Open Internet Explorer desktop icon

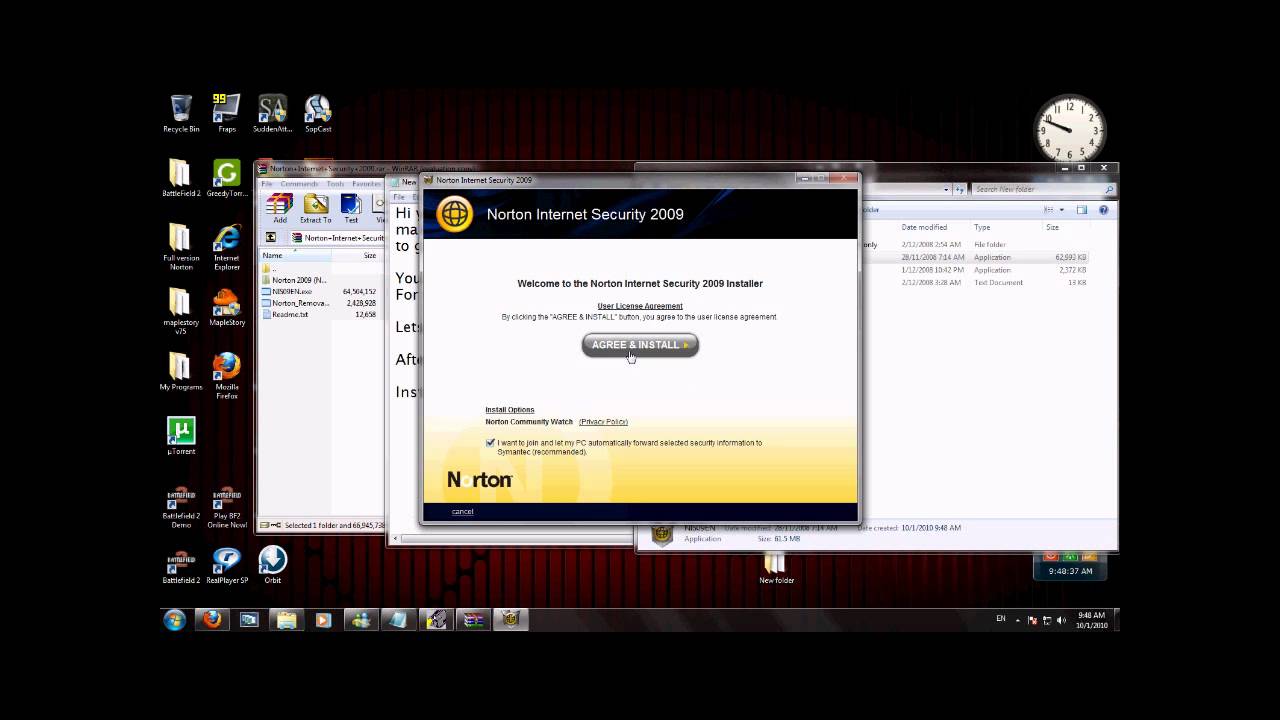click(227, 248)
